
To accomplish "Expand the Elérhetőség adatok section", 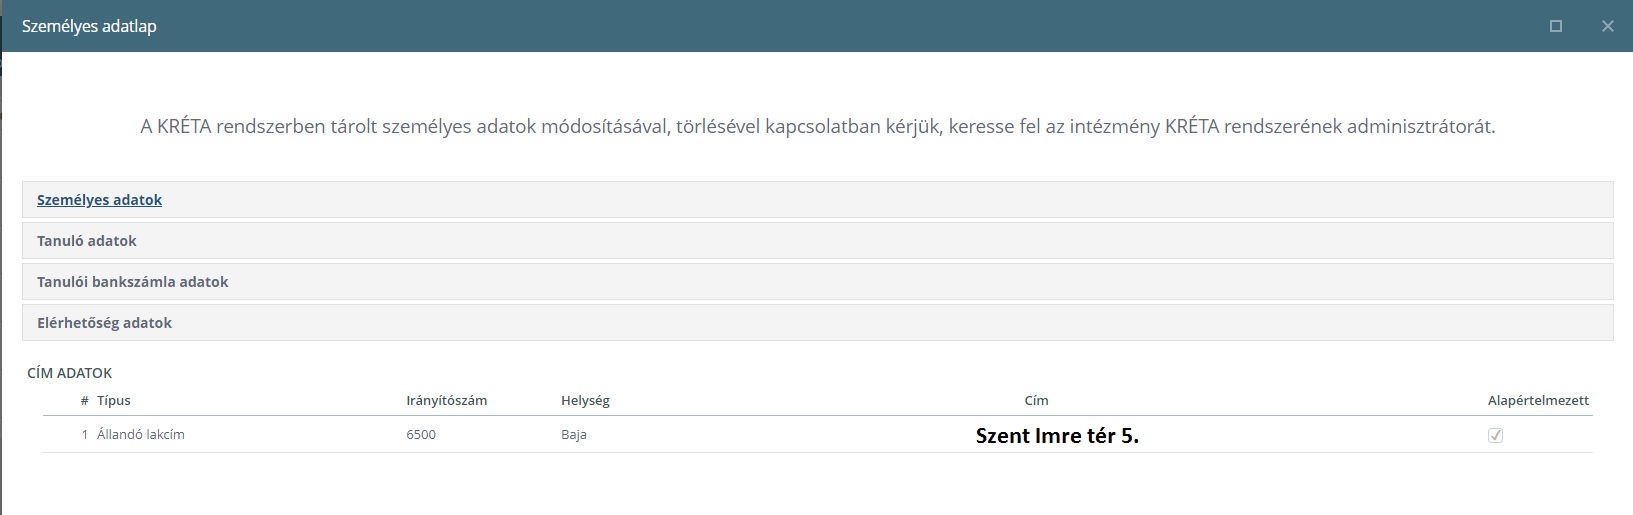I will (x=104, y=323).
